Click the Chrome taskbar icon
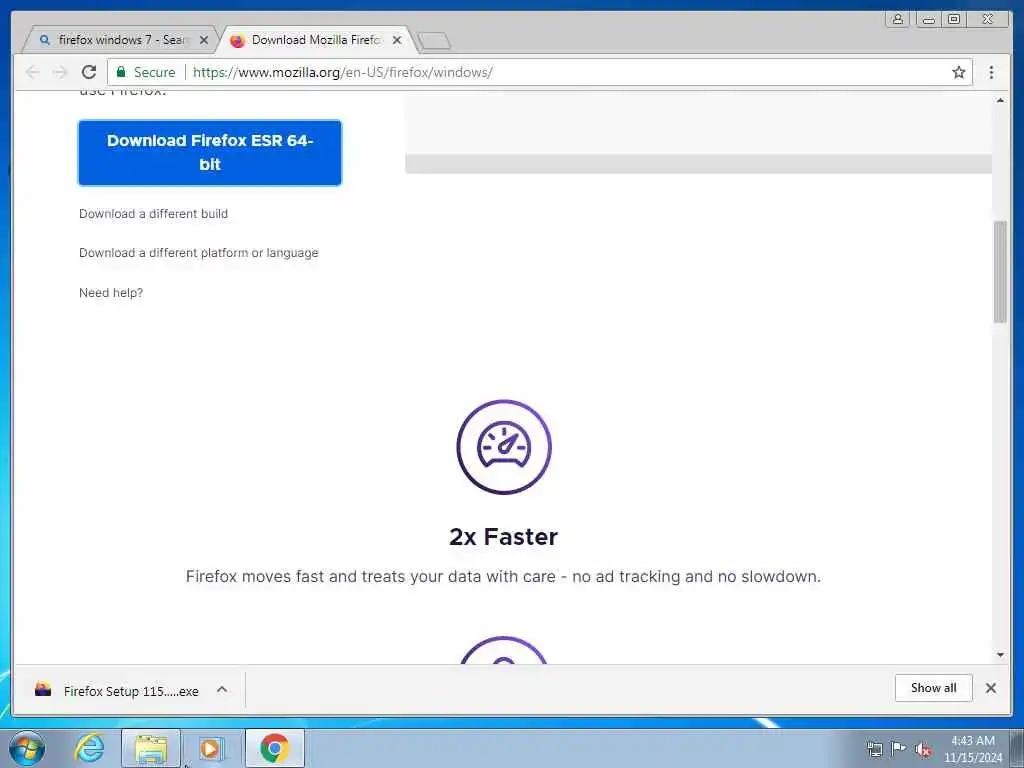This screenshot has width=1024, height=768. tap(274, 748)
